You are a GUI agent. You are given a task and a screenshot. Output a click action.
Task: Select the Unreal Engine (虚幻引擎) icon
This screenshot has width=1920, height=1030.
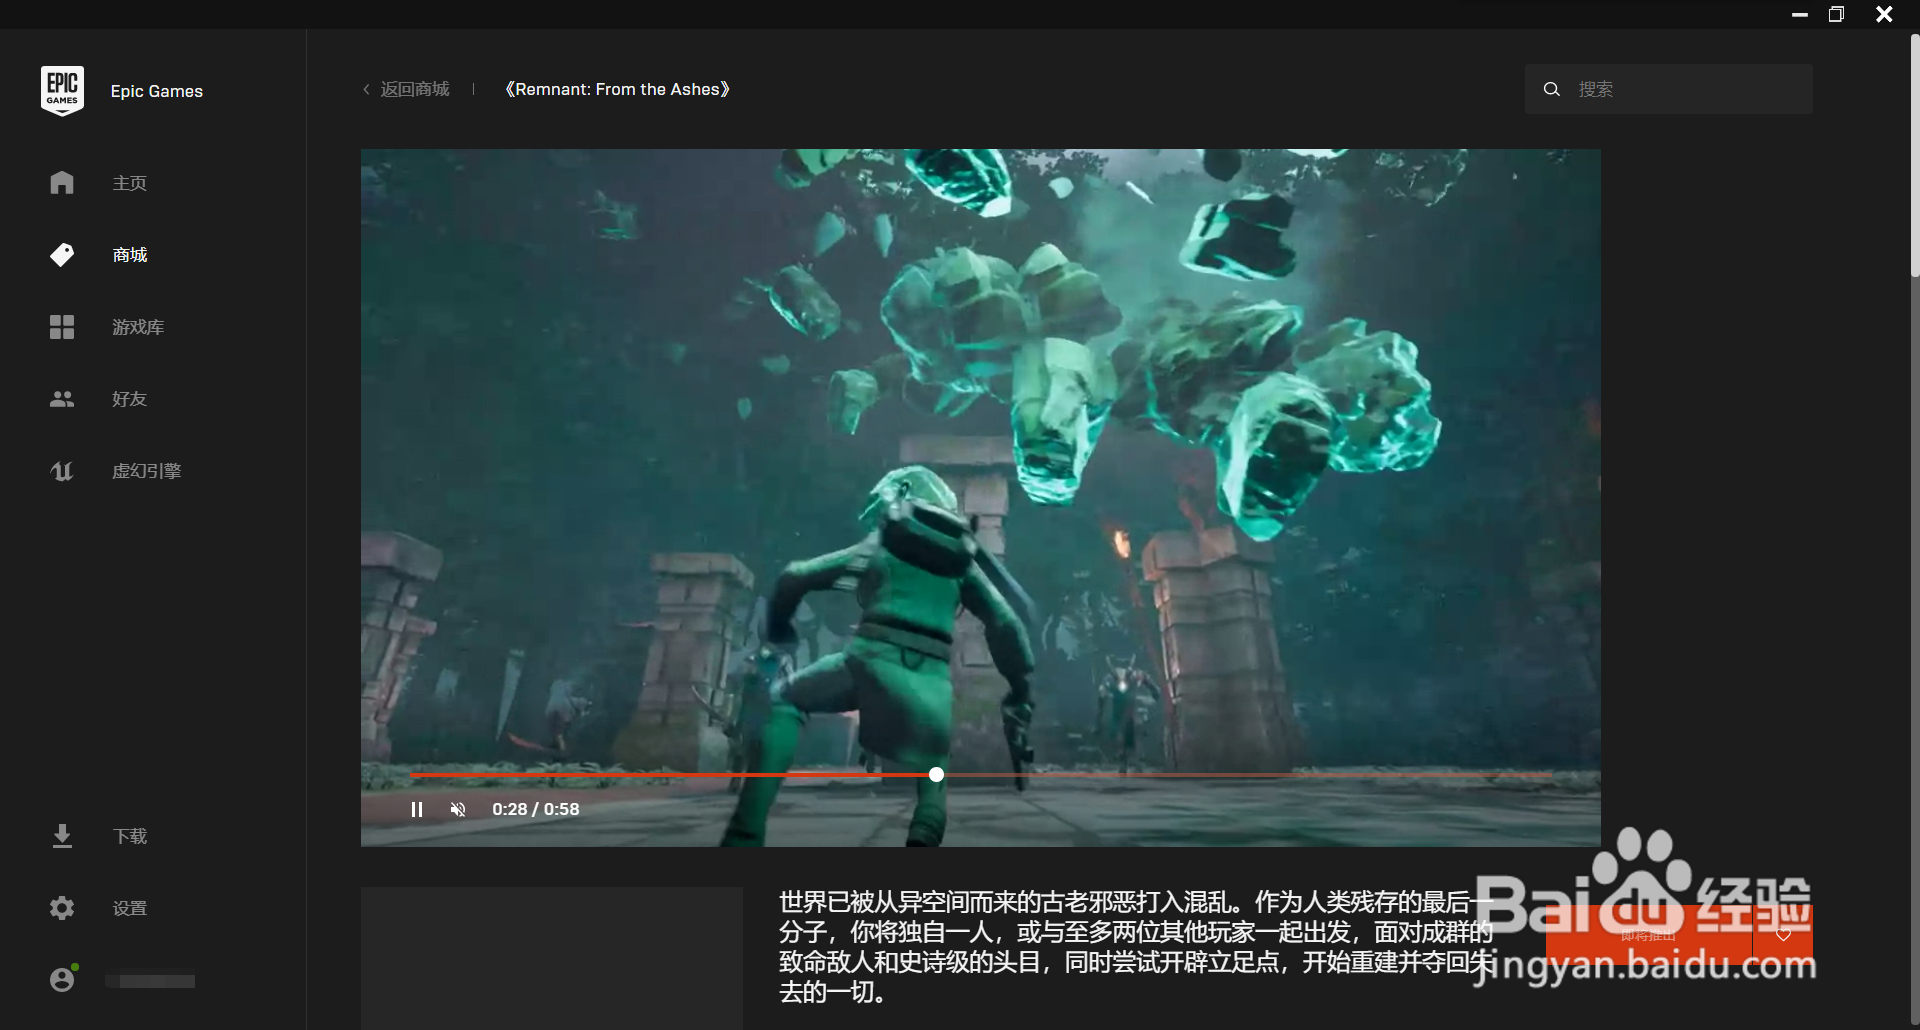[x=61, y=471]
